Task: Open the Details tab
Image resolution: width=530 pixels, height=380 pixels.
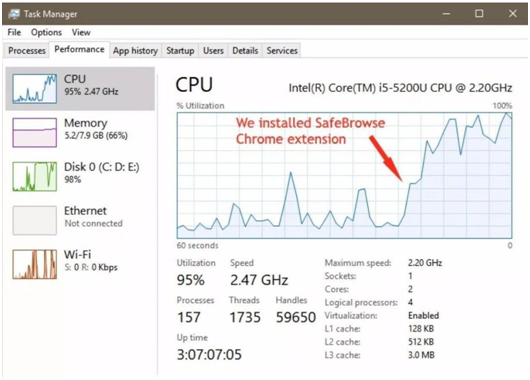Action: click(245, 51)
